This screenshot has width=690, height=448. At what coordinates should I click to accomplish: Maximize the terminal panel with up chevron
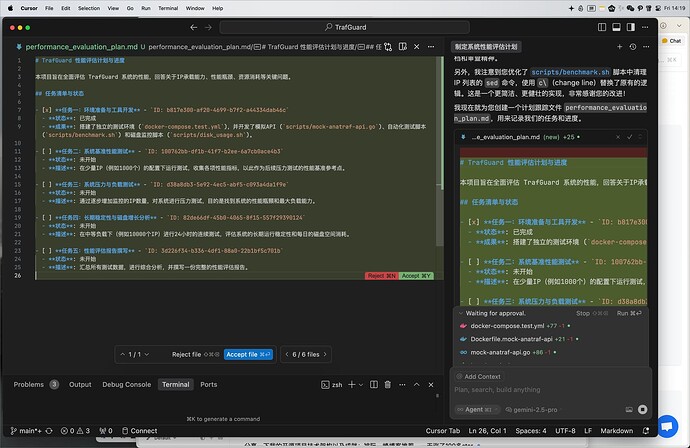click(416, 385)
